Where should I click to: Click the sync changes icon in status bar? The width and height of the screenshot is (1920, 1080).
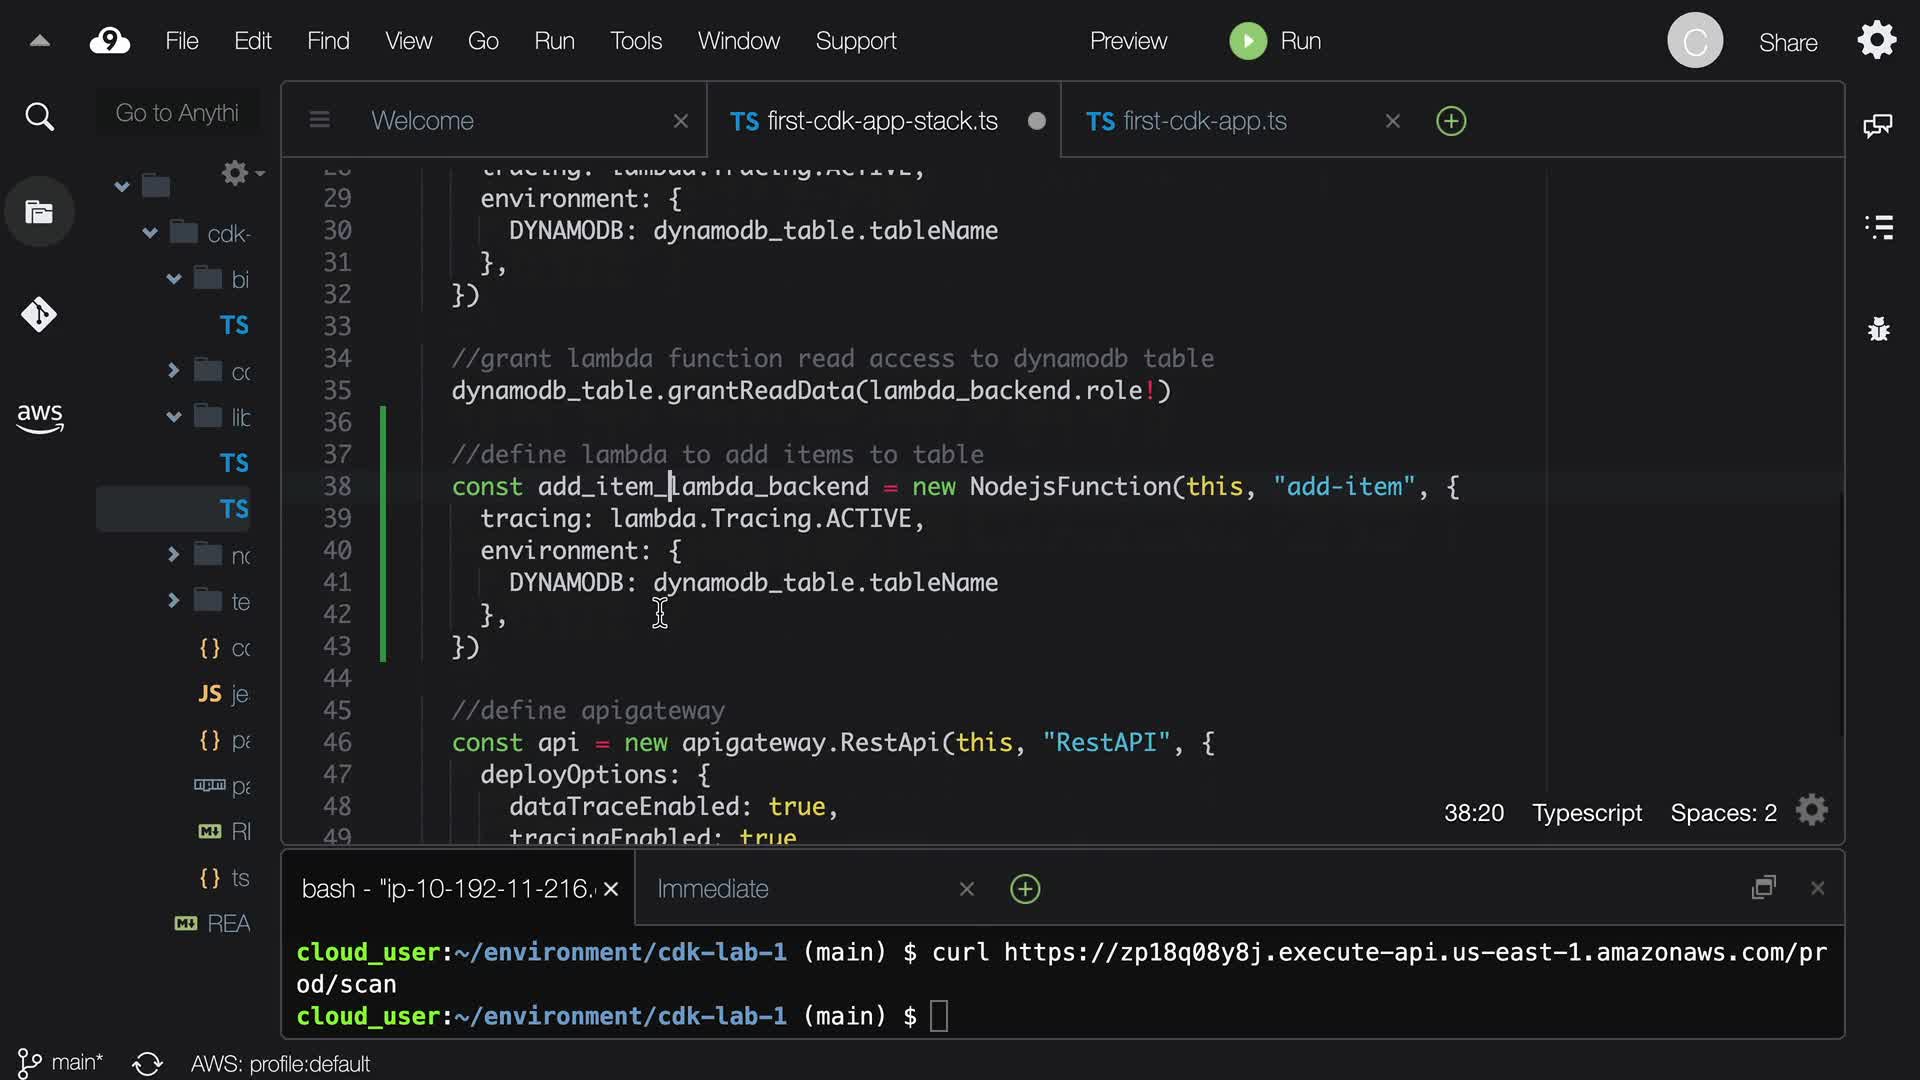147,1063
